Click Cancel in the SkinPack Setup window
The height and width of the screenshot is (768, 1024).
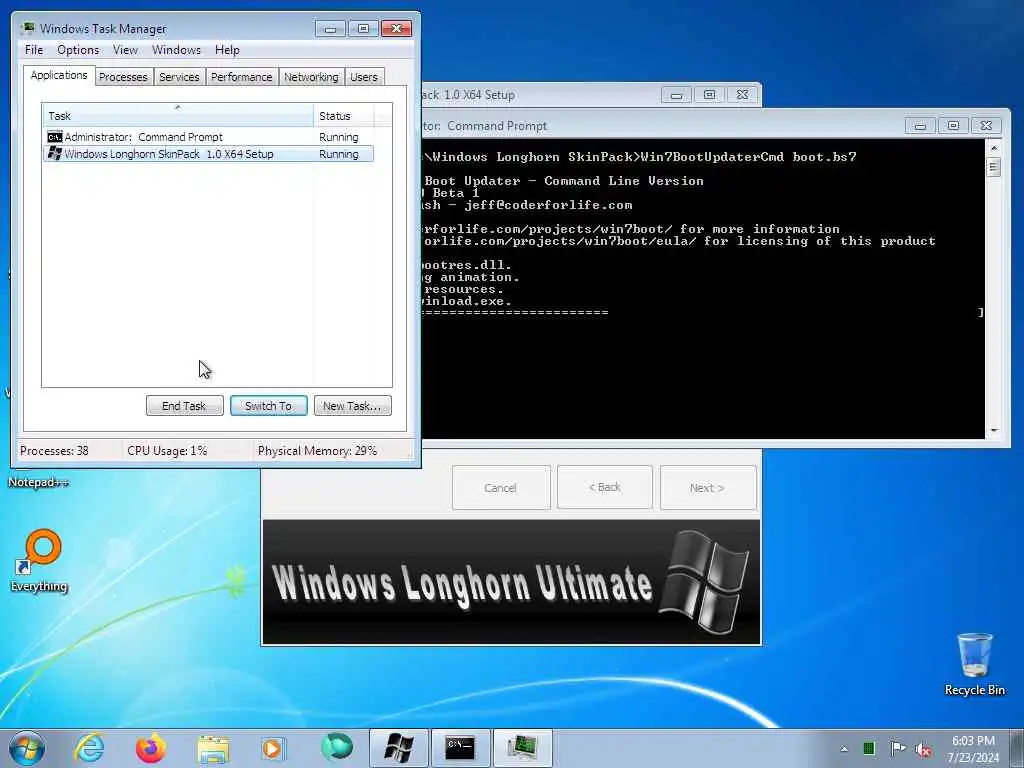(x=501, y=488)
